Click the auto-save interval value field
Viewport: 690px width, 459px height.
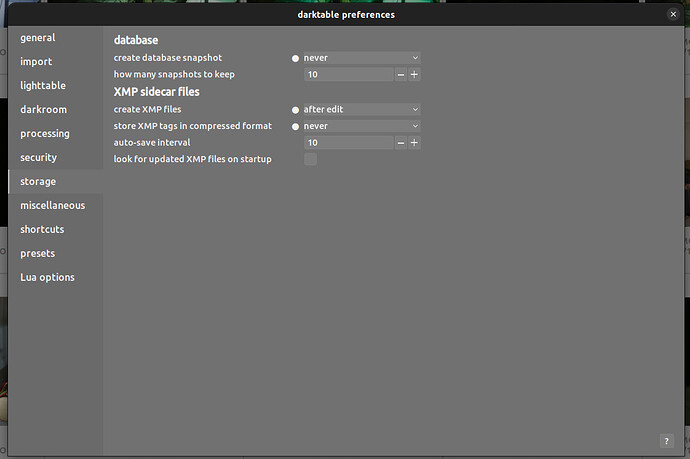(349, 143)
